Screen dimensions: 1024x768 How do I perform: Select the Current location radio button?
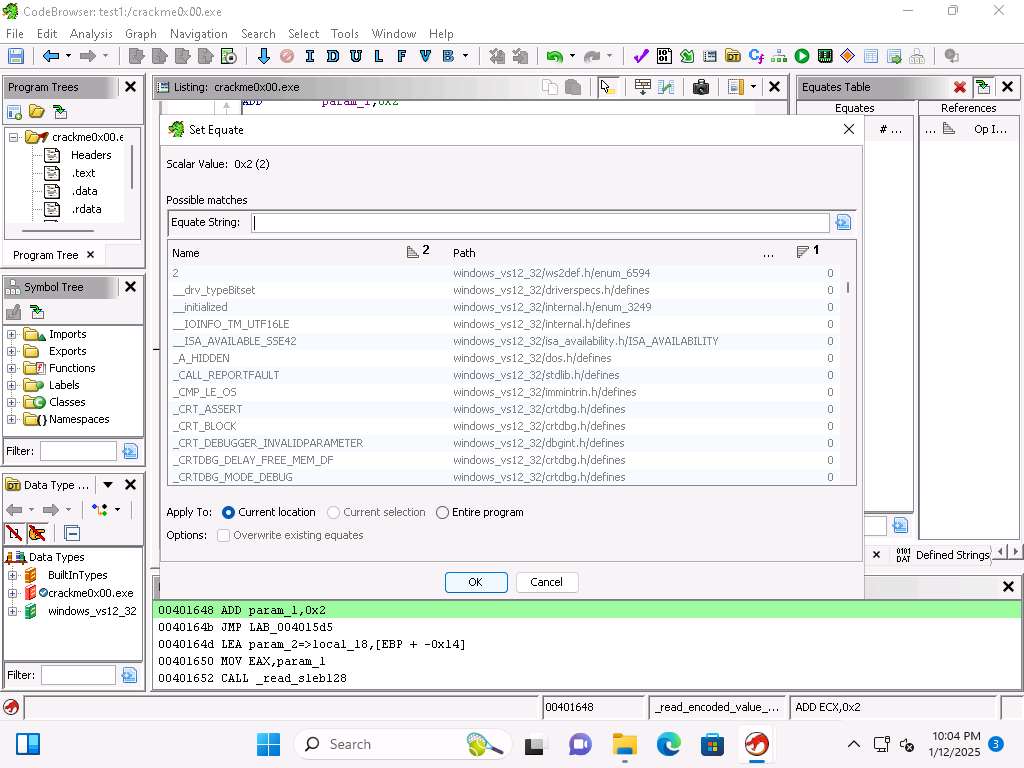pos(229,513)
